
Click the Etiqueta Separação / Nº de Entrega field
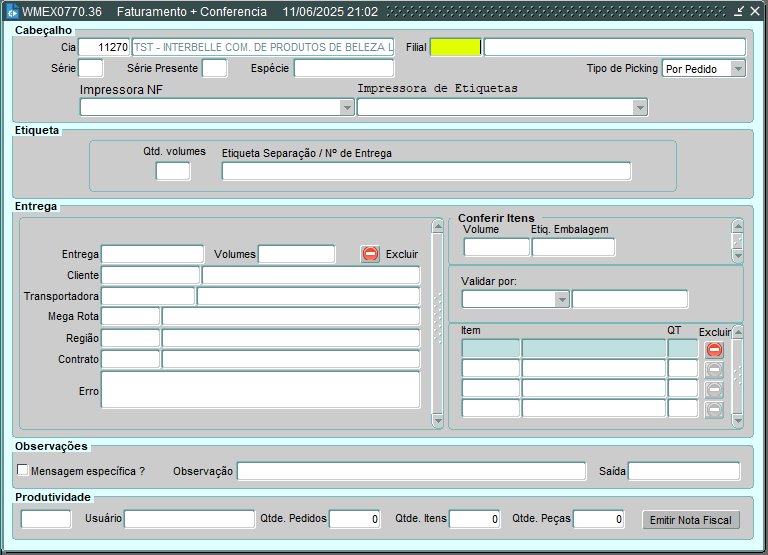point(427,171)
